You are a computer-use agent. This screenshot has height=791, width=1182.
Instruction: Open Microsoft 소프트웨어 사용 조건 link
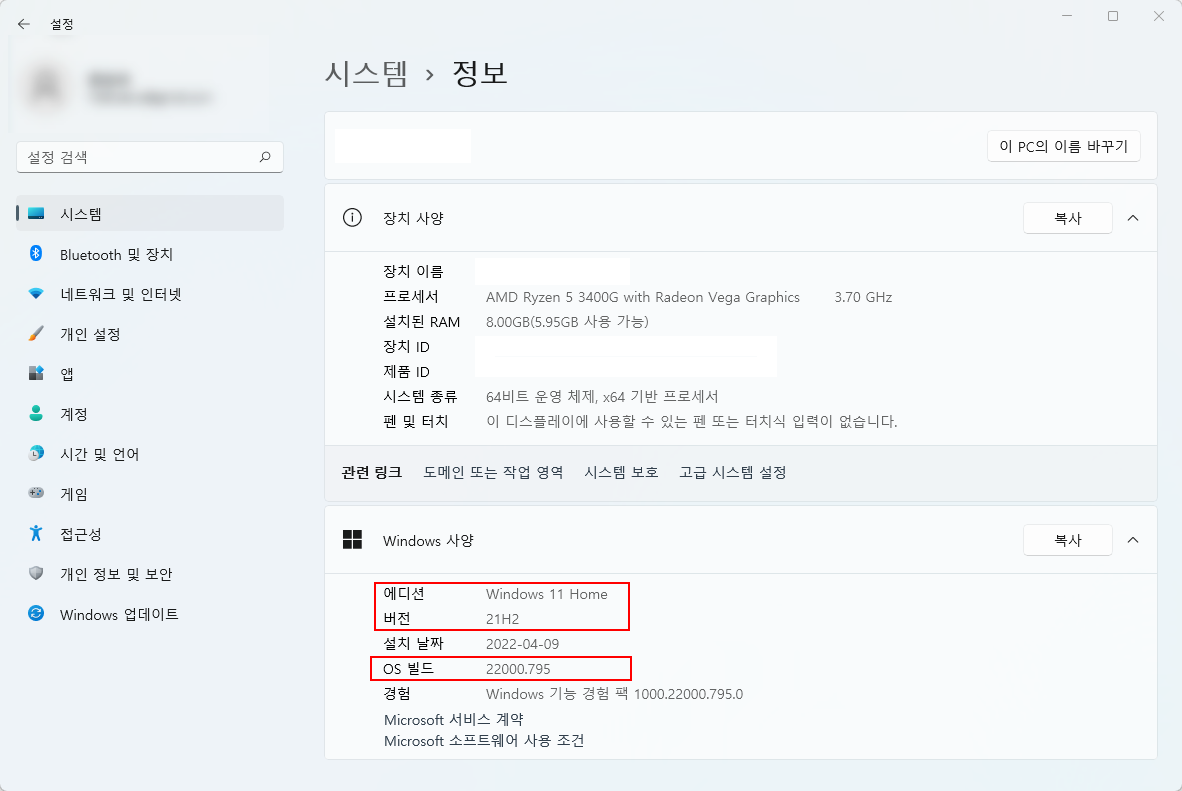[x=484, y=740]
